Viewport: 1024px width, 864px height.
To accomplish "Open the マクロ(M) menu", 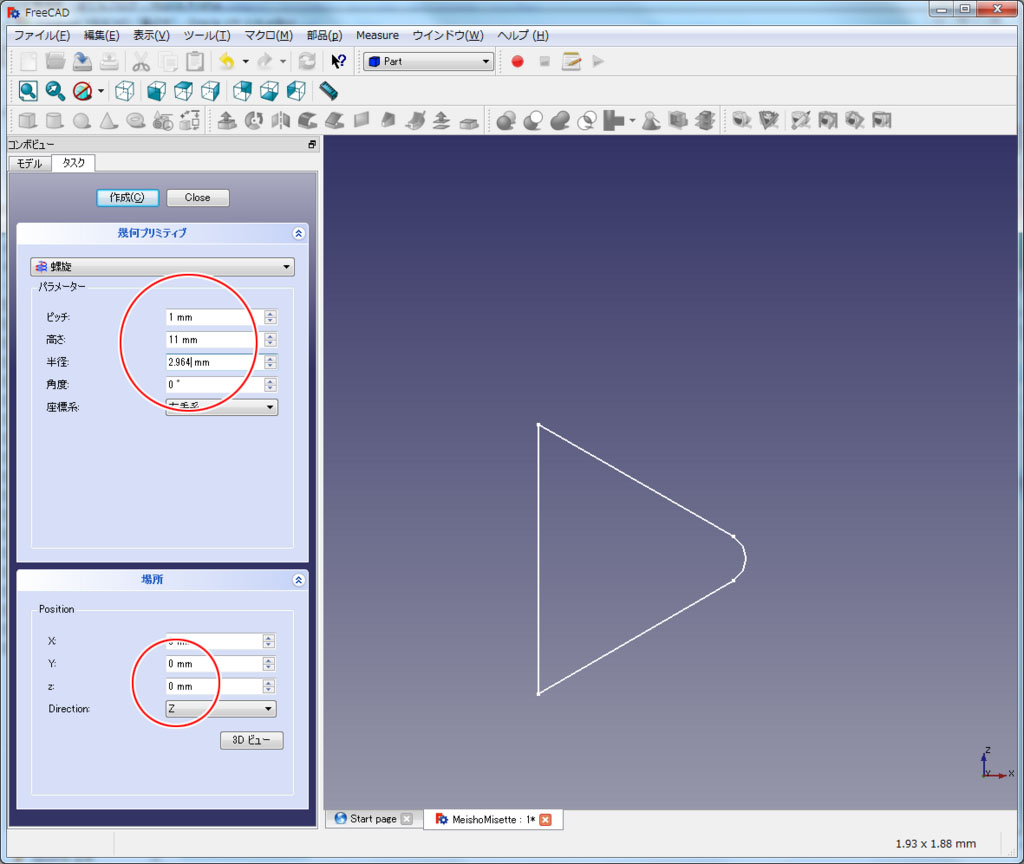I will pos(268,35).
